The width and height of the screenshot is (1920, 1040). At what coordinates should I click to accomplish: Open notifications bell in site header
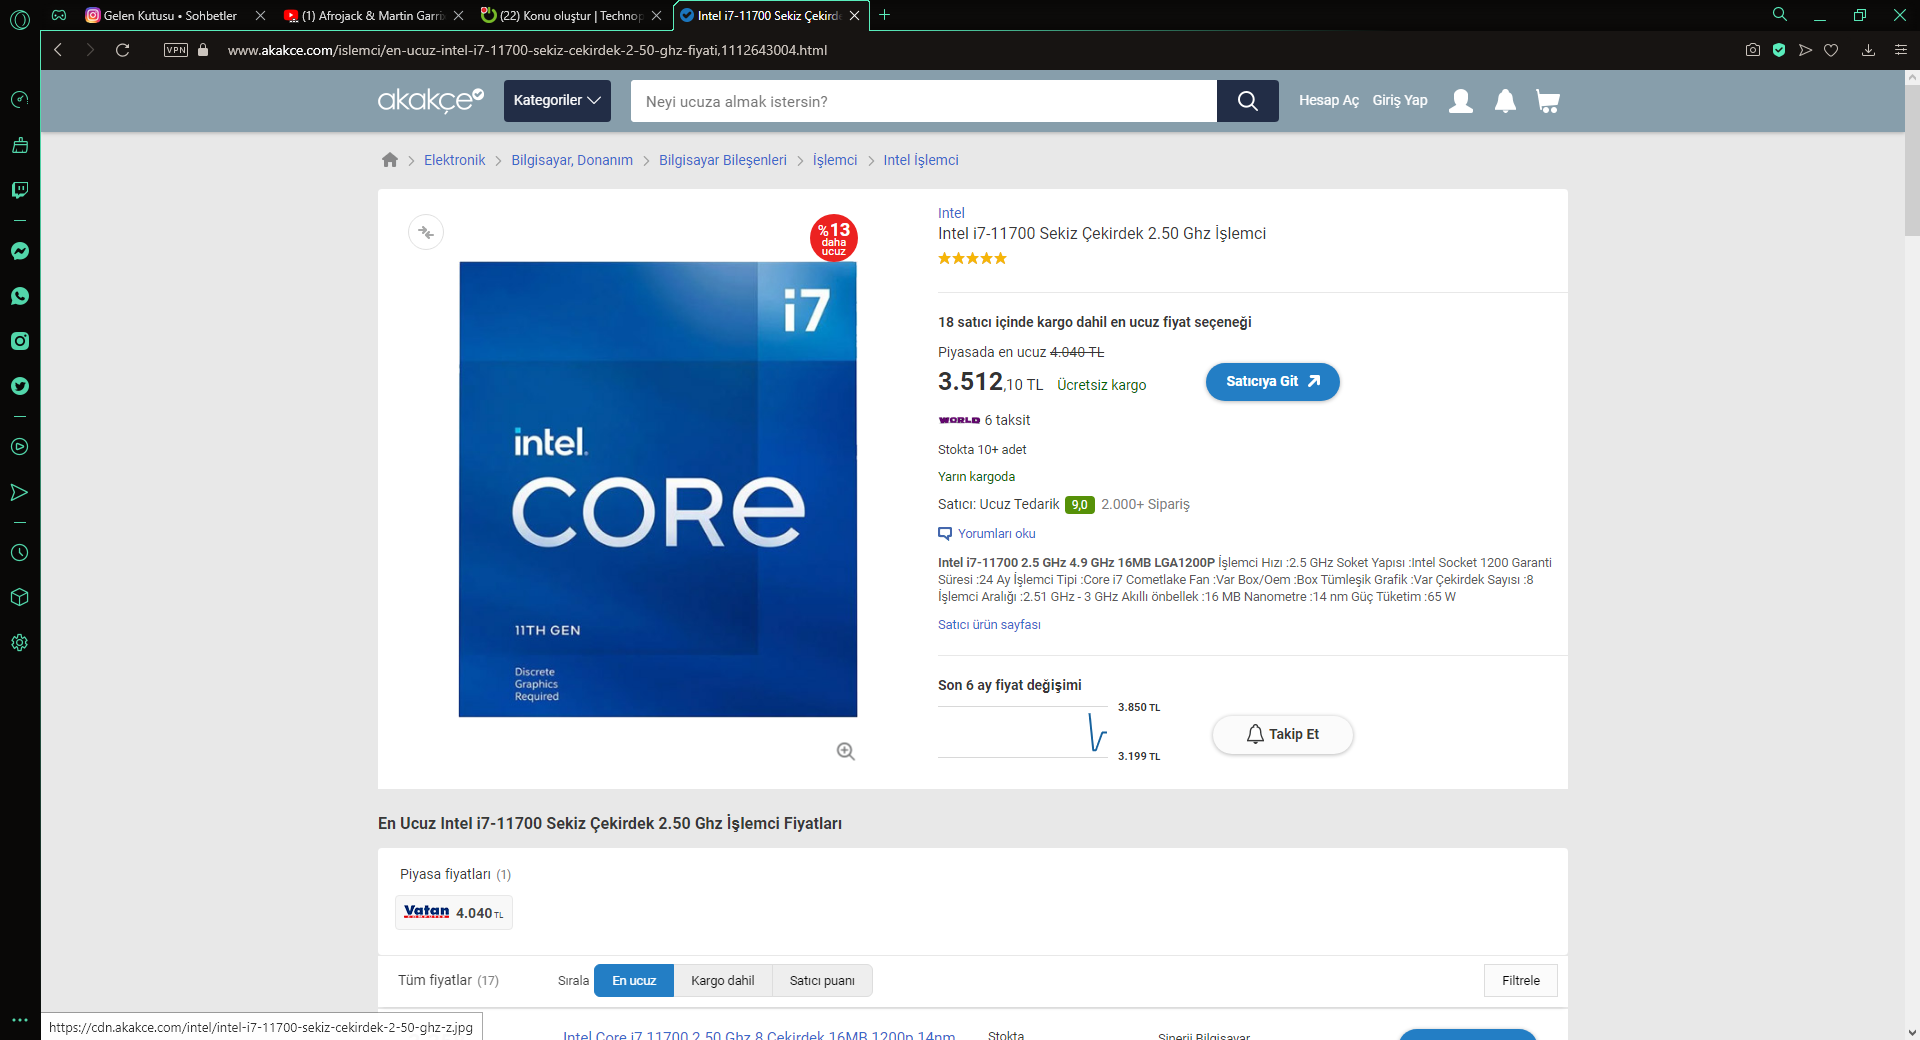(x=1505, y=101)
